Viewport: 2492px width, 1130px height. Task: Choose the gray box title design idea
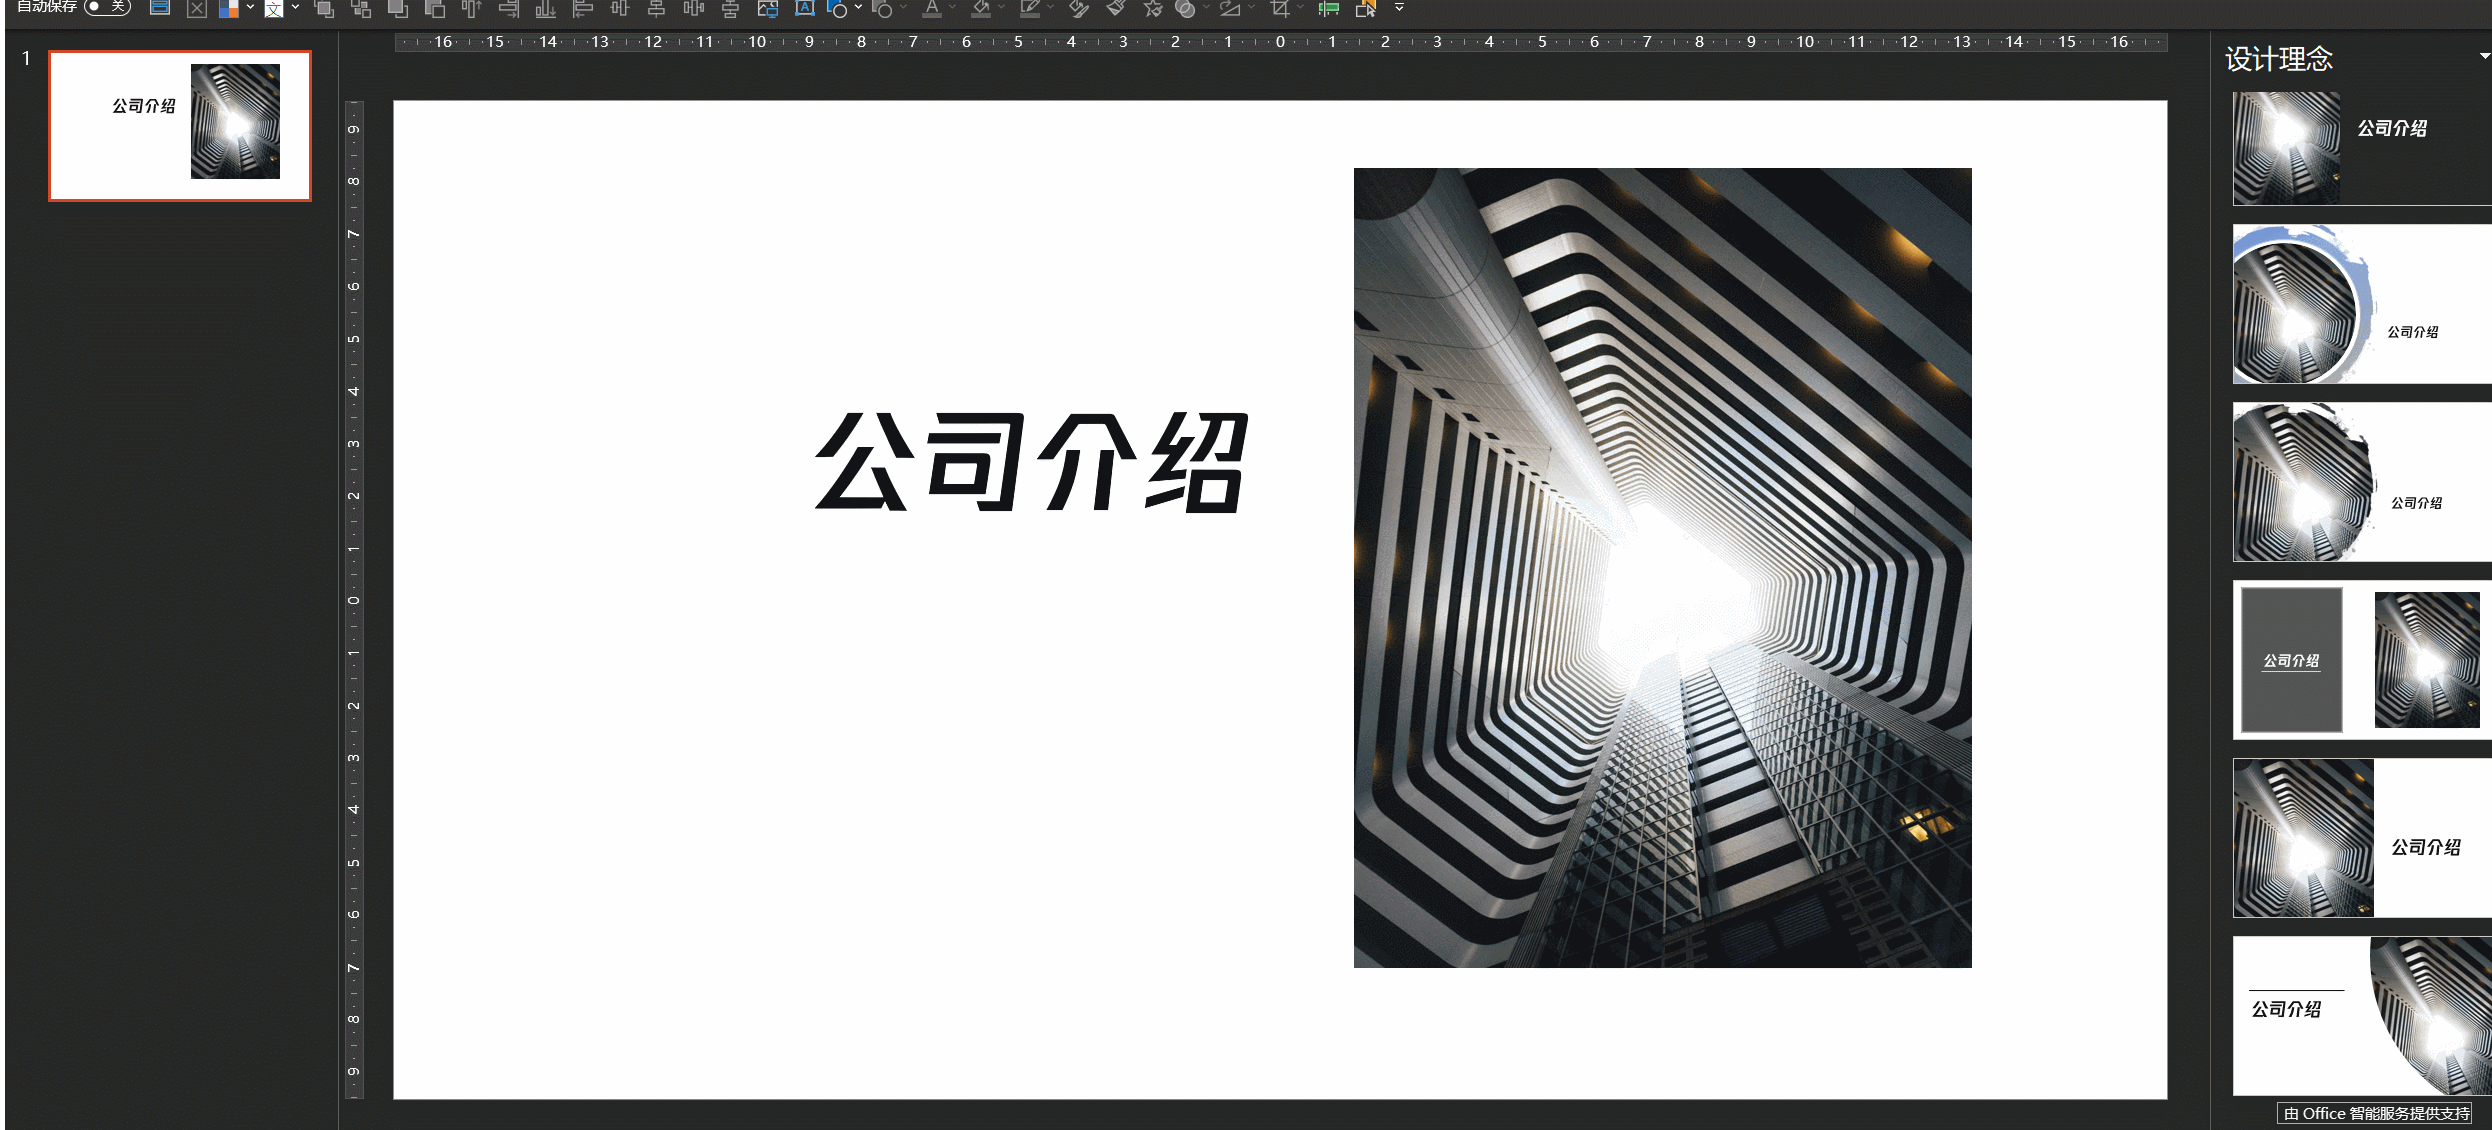(2360, 660)
